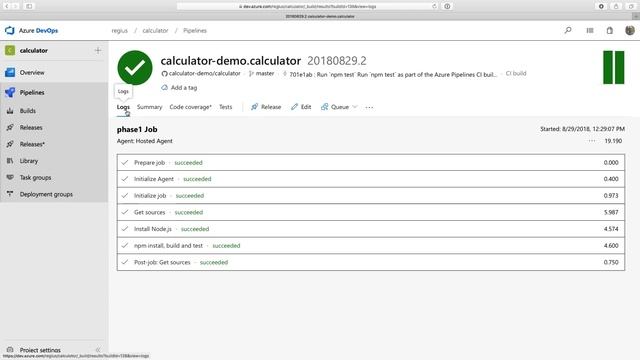The image size is (640, 360).
Task: Click the Project settings gear icon
Action: point(10,350)
